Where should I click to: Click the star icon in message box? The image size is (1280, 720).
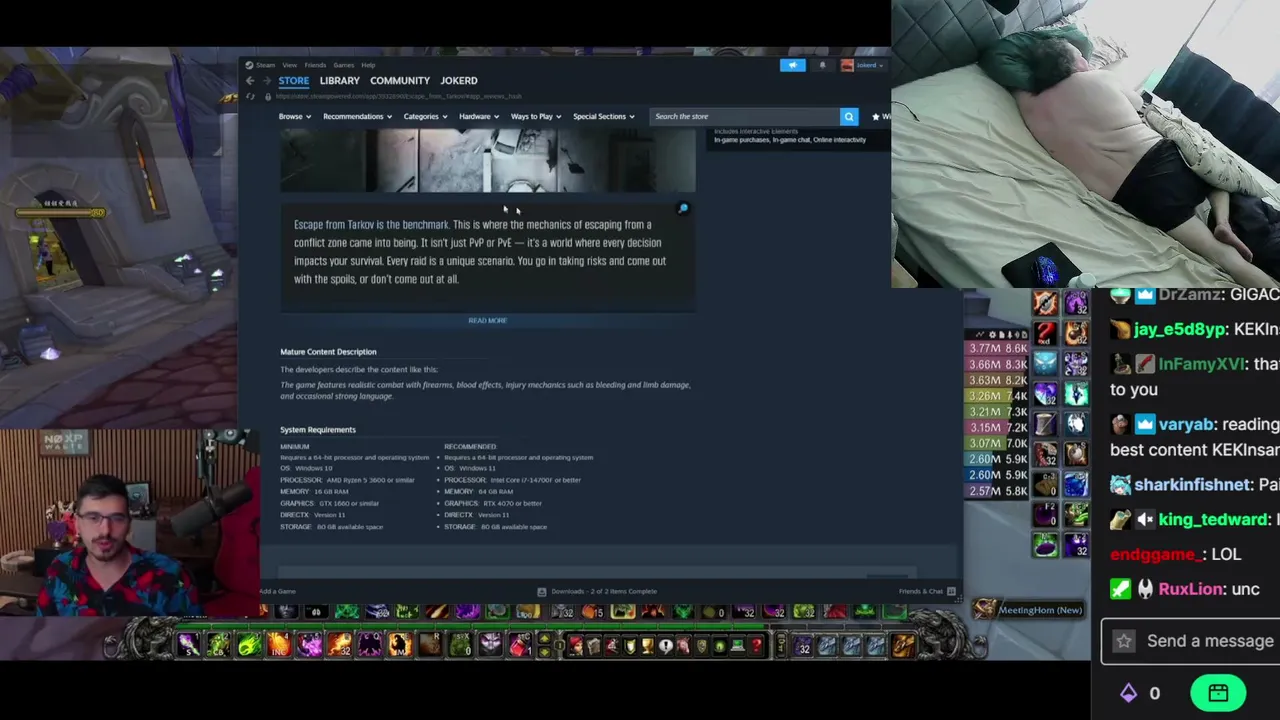(1124, 641)
